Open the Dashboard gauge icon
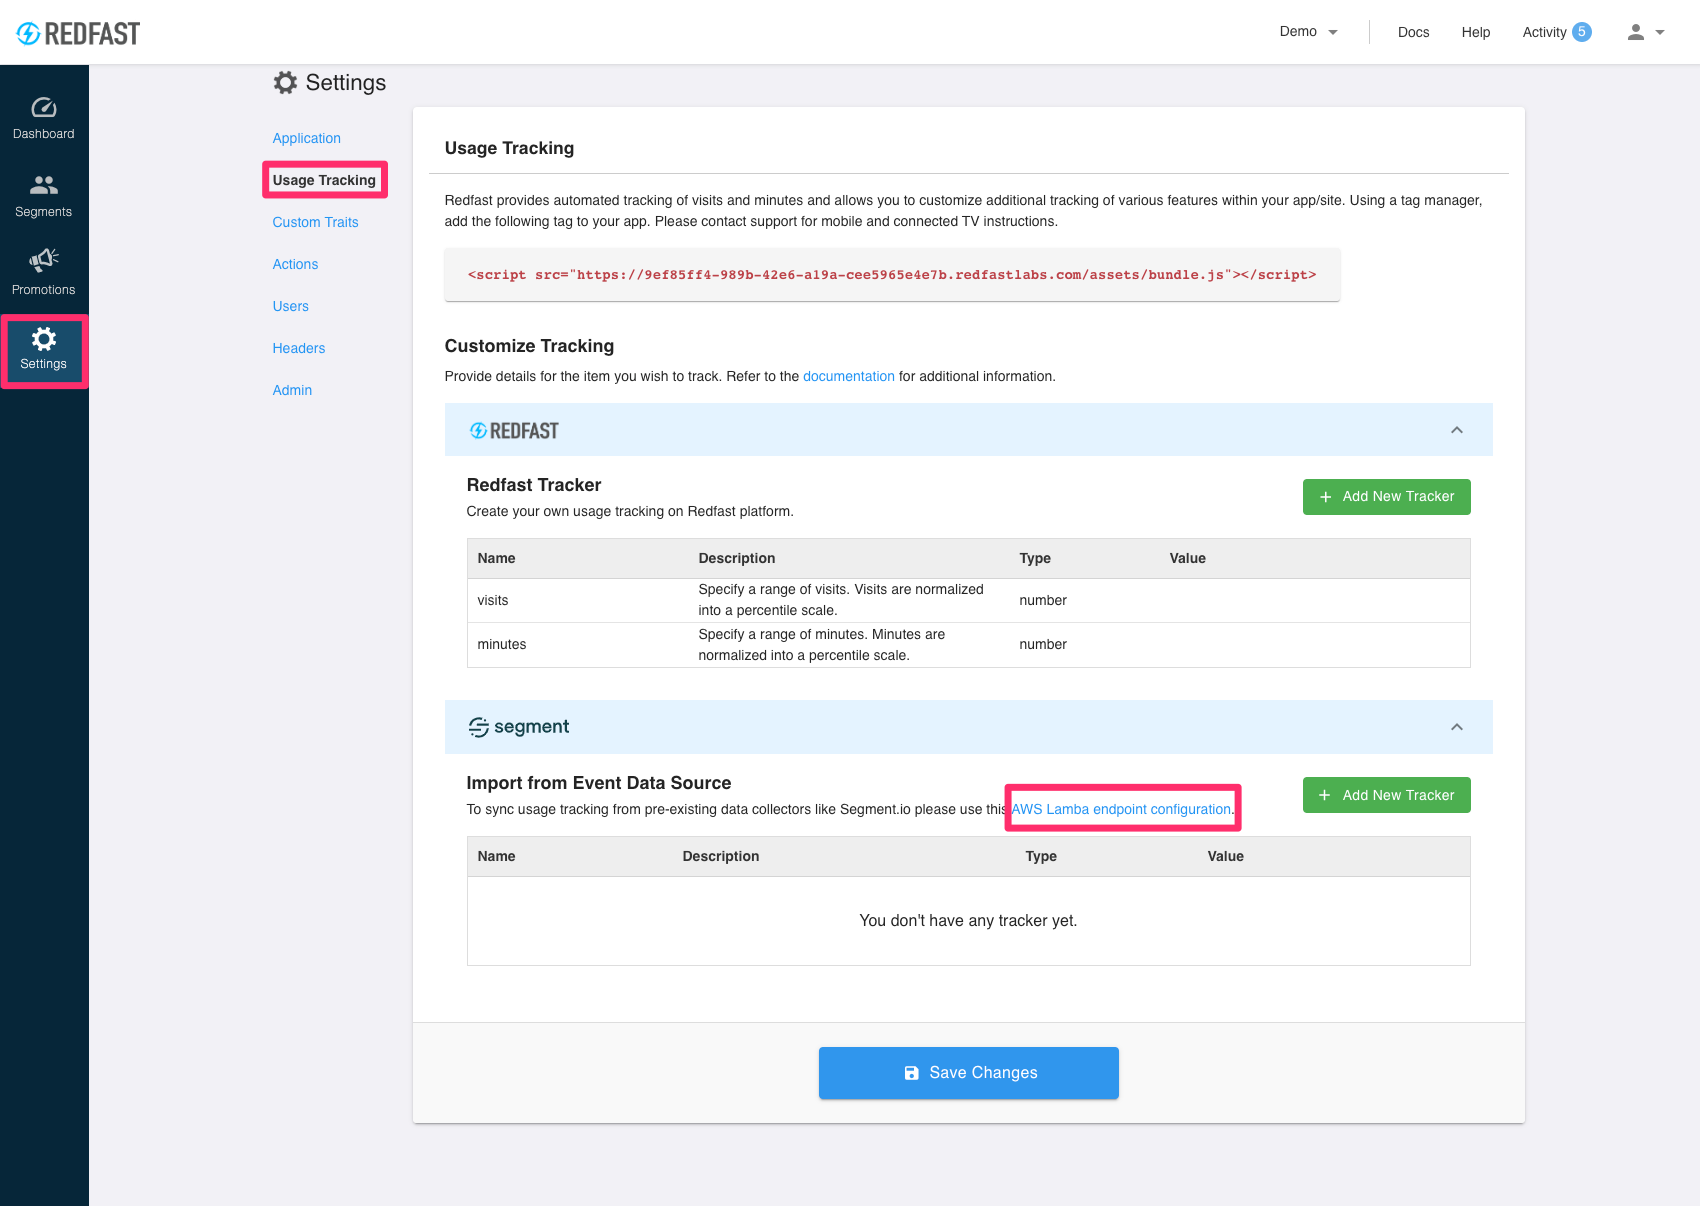The image size is (1700, 1206). [44, 107]
